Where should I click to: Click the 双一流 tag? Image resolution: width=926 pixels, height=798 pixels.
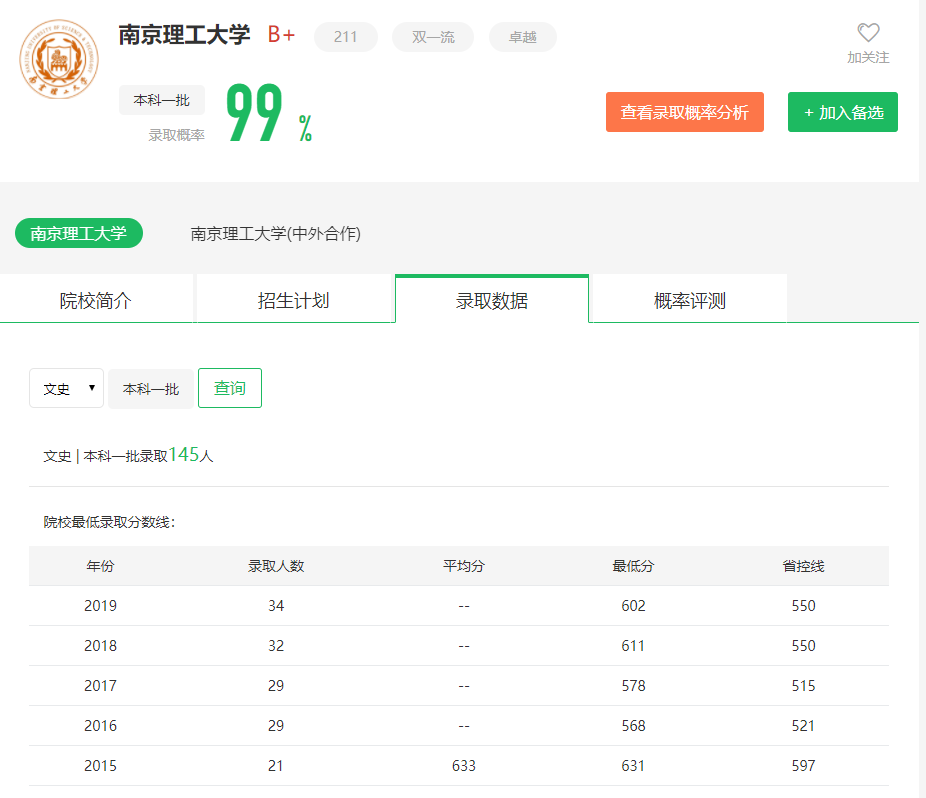point(433,37)
